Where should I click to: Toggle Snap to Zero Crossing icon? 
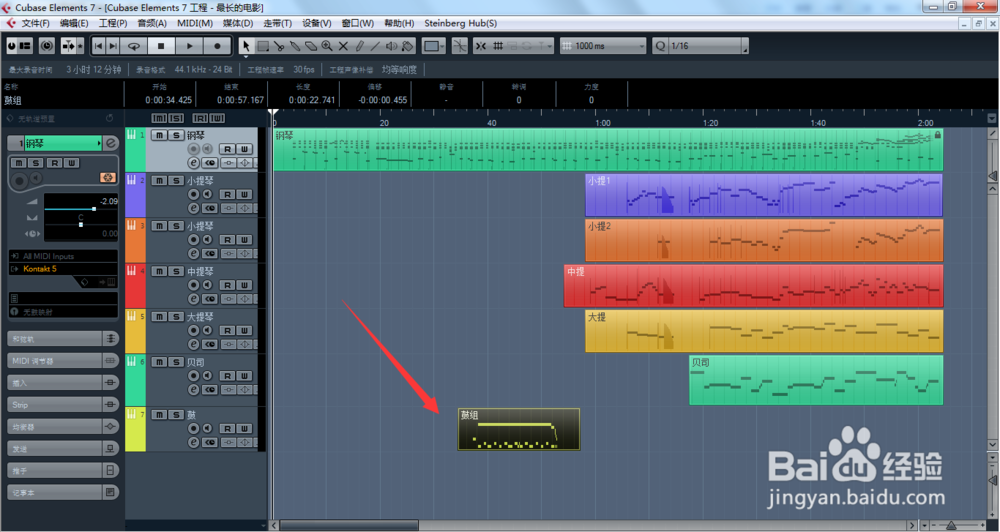(459, 46)
